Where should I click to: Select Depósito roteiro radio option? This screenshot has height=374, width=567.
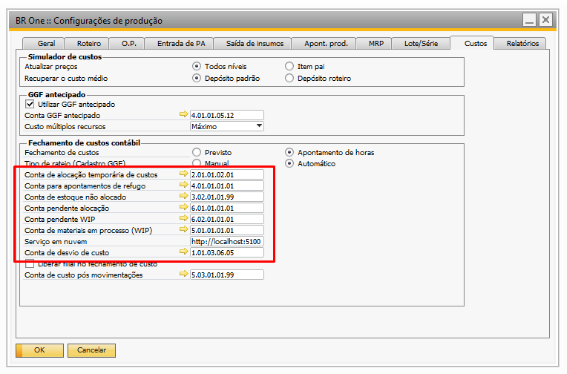(289, 78)
